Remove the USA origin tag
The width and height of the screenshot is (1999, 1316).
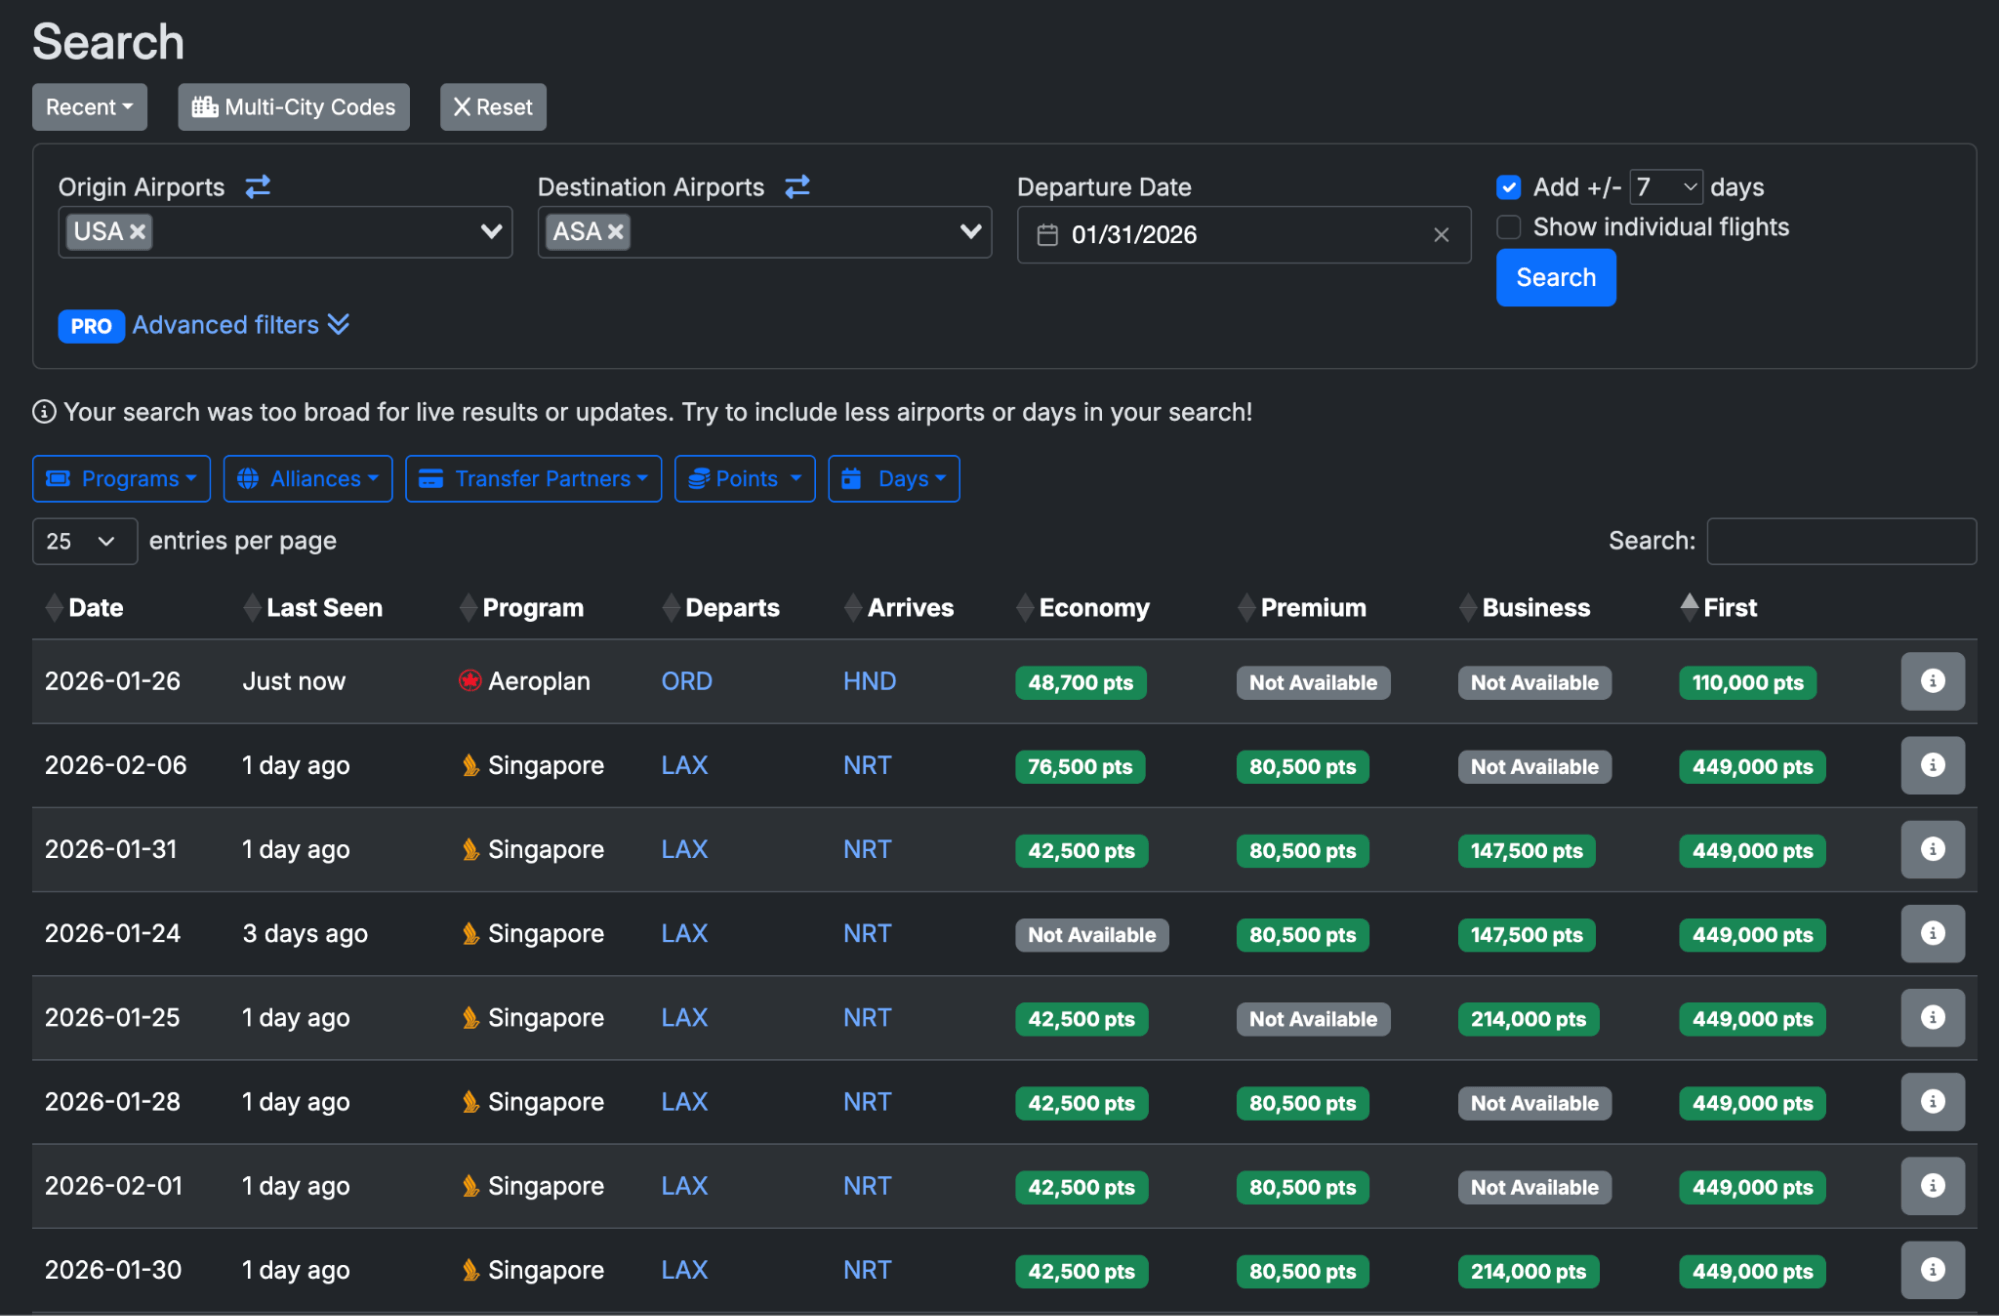tap(138, 232)
